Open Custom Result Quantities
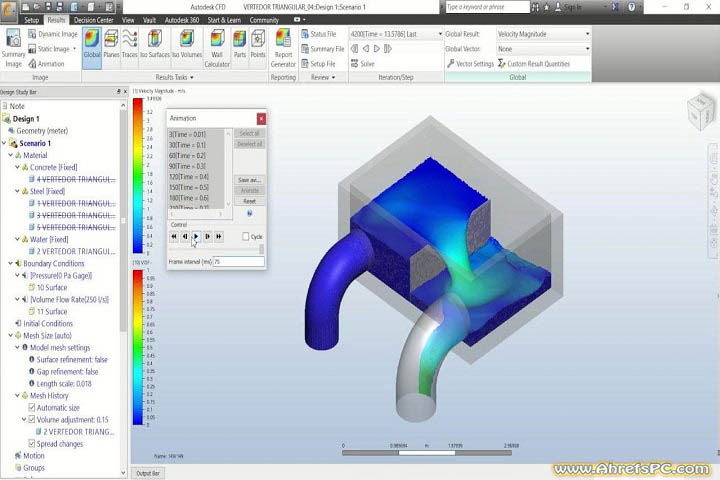720x480 pixels. 534,64
